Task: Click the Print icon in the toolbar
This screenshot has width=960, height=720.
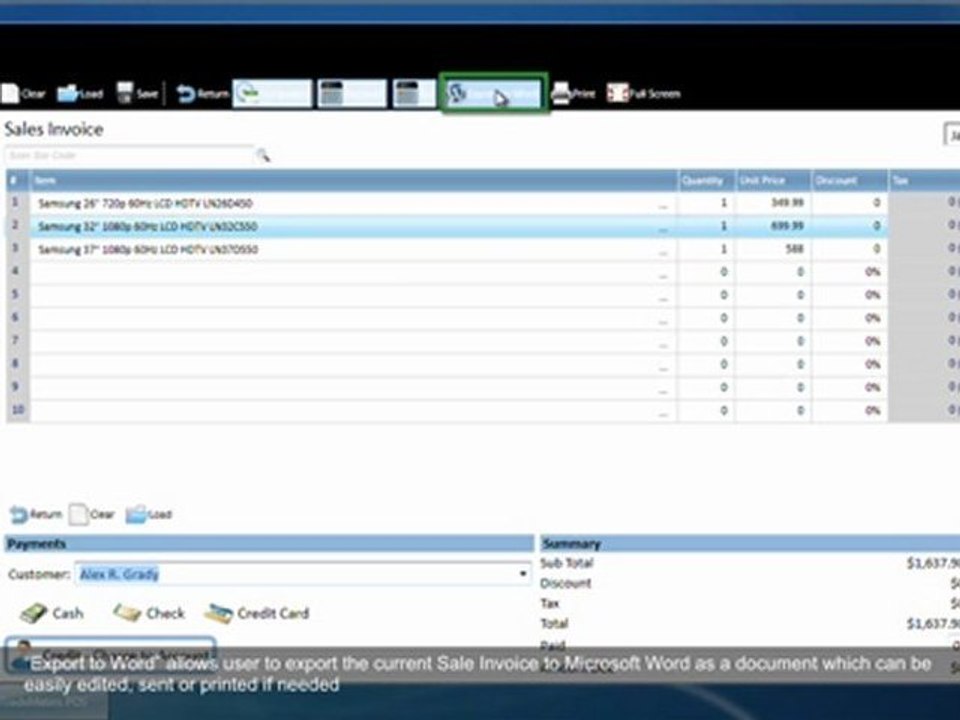Action: click(572, 93)
